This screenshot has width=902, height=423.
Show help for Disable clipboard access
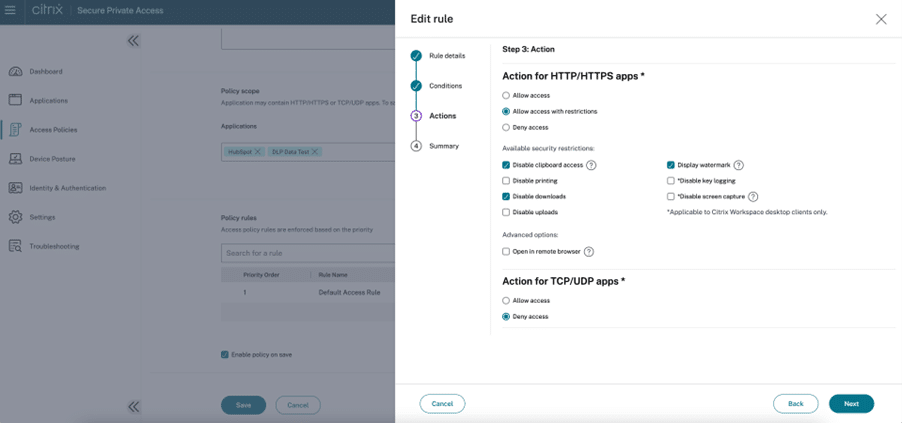591,165
